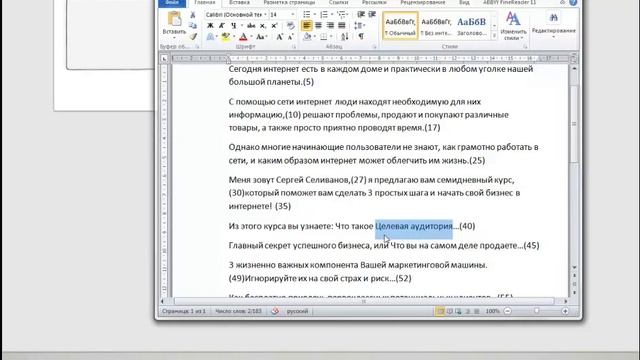Open the Change Case (Aa) menu

[x=261, y=37]
